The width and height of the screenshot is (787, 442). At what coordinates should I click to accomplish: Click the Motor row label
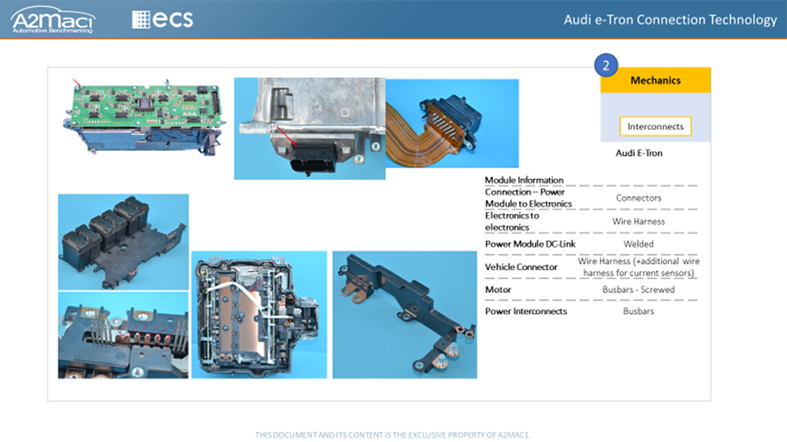click(x=498, y=289)
